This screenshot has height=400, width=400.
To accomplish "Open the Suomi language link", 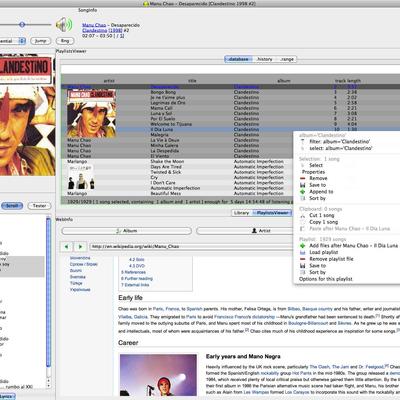I will (x=76, y=271).
